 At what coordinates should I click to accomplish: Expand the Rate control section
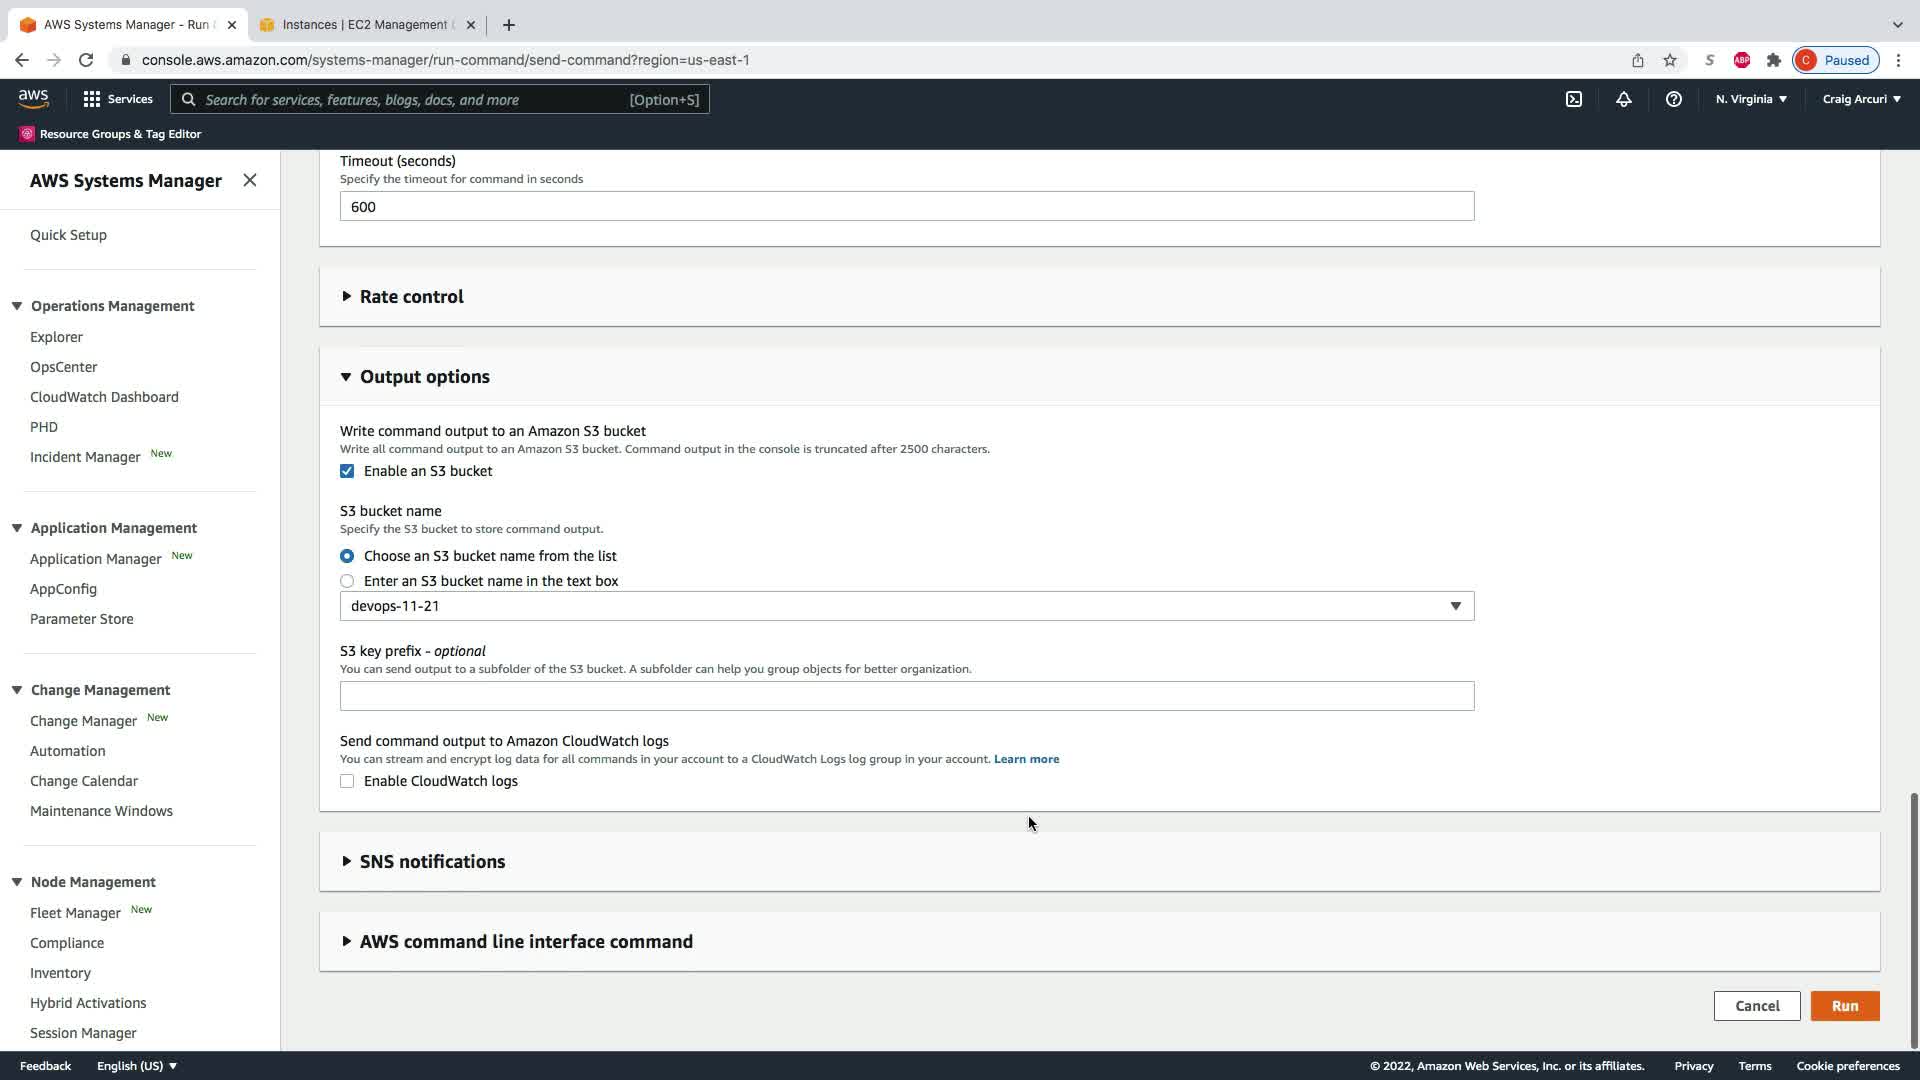(411, 297)
